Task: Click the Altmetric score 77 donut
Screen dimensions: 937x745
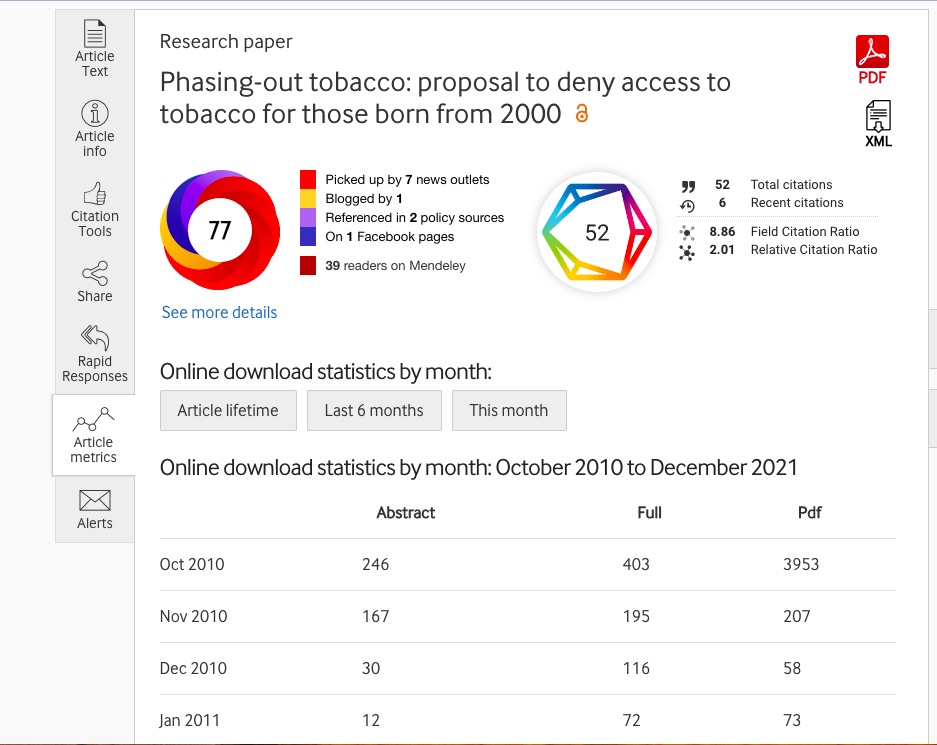Action: tap(219, 231)
